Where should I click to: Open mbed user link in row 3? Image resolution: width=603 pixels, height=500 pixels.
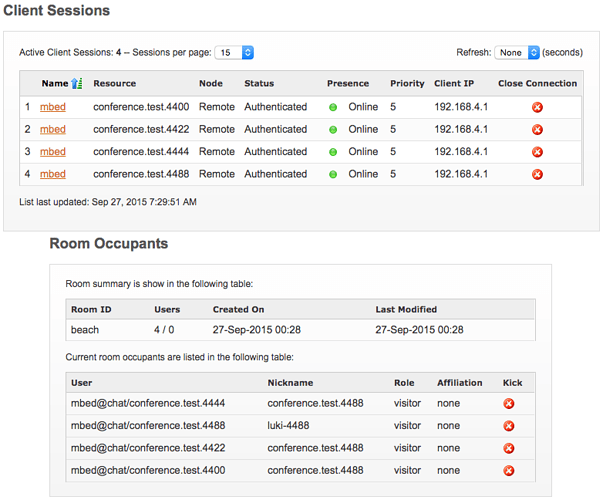(53, 152)
